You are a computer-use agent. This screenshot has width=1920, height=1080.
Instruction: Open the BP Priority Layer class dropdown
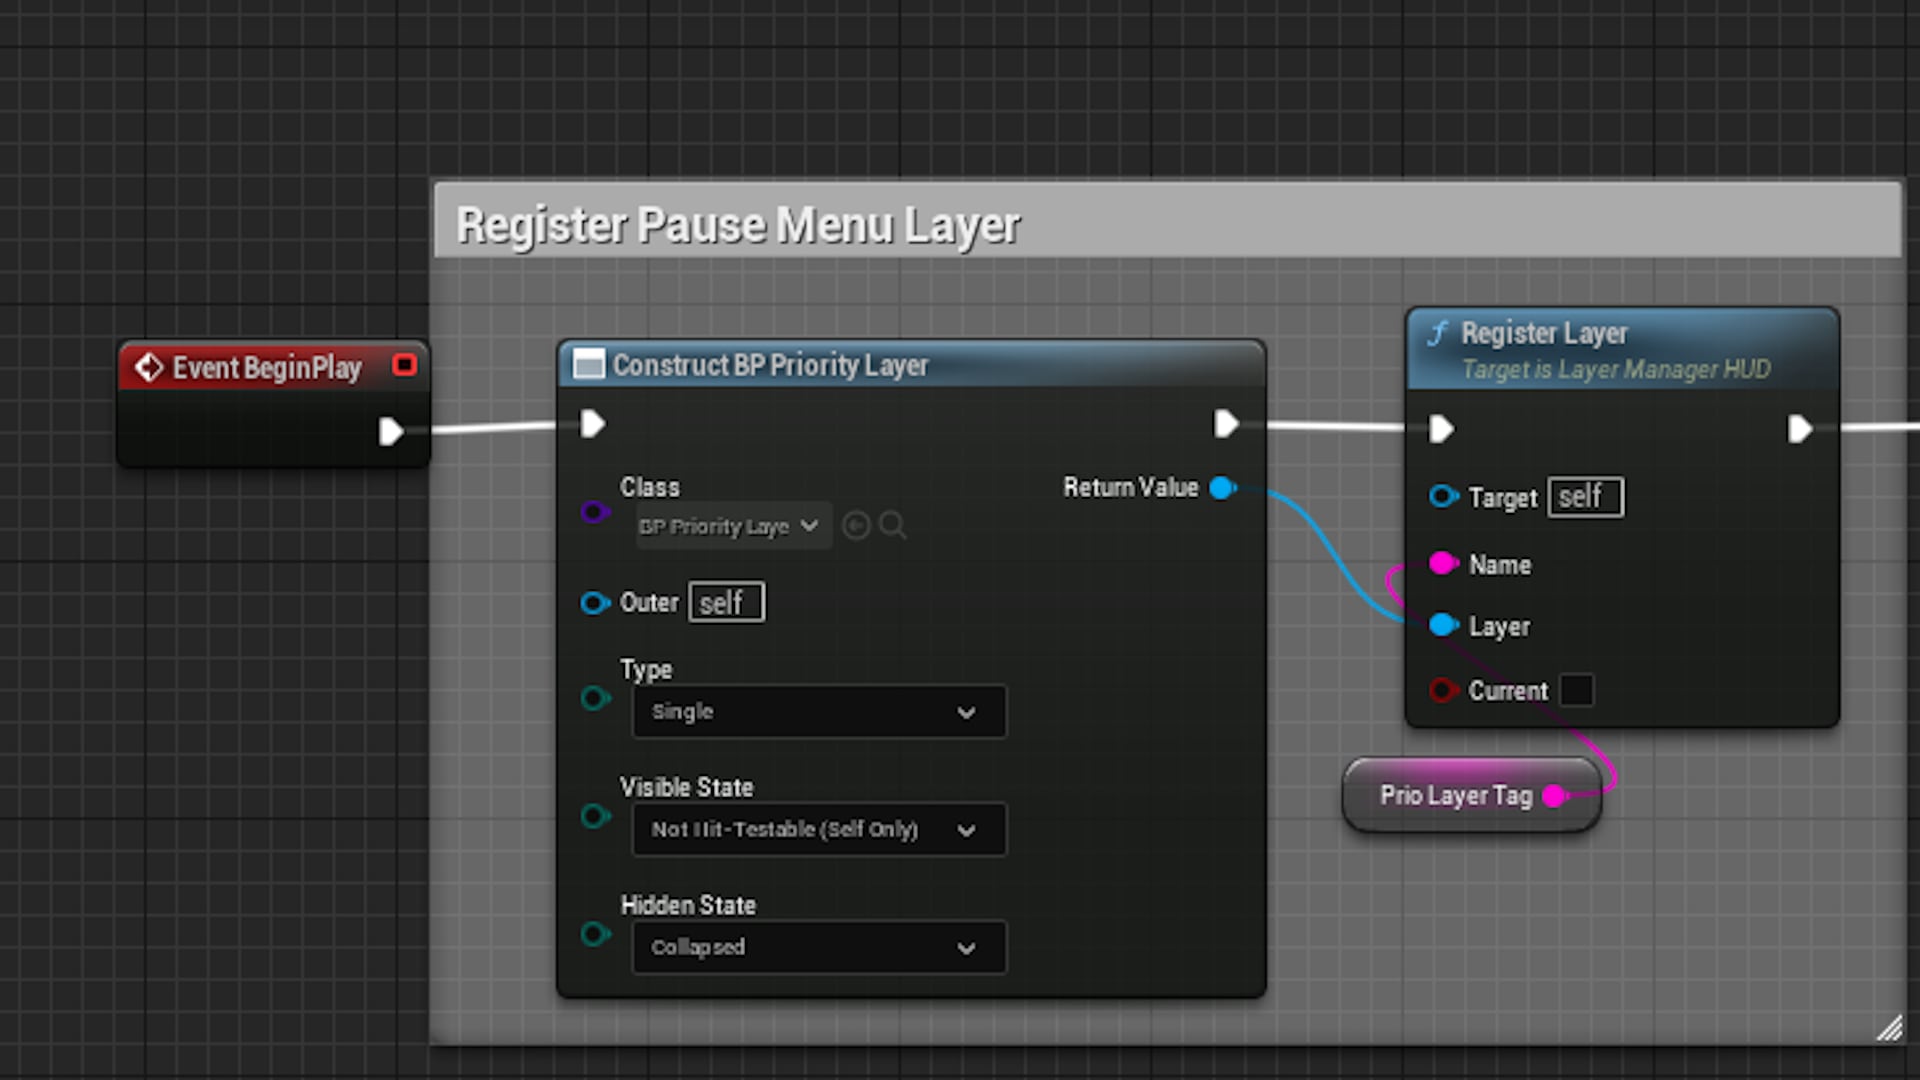[x=730, y=525]
